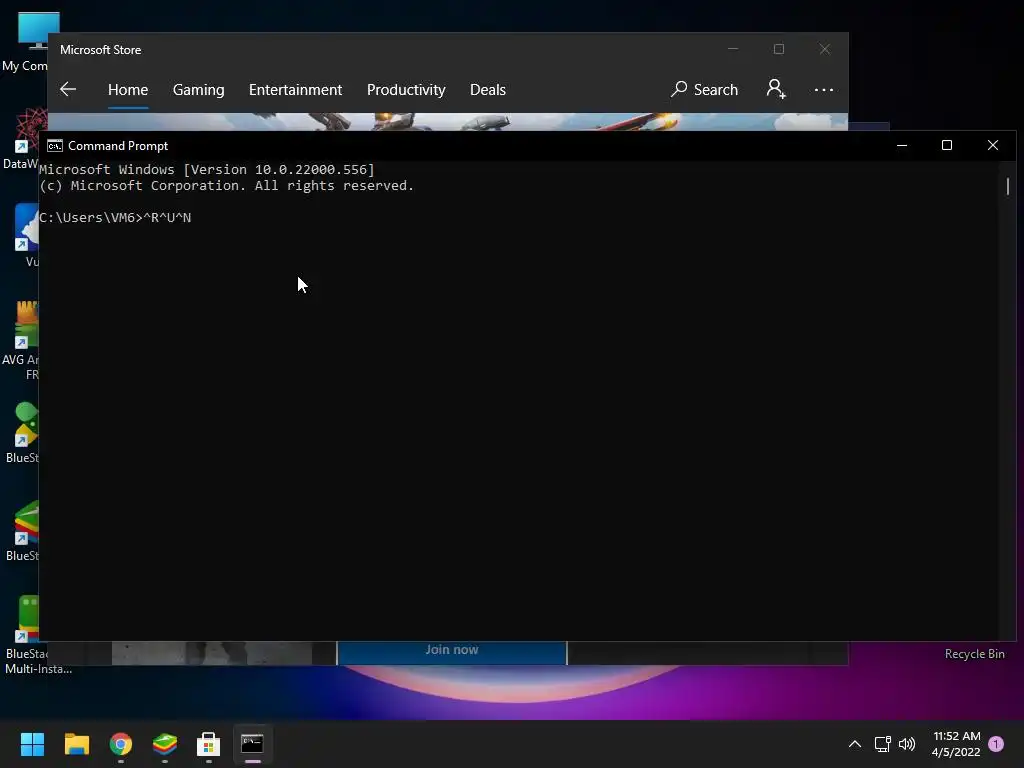This screenshot has height=768, width=1024.
Task: Switch to the Gaming tab
Action: tap(199, 89)
